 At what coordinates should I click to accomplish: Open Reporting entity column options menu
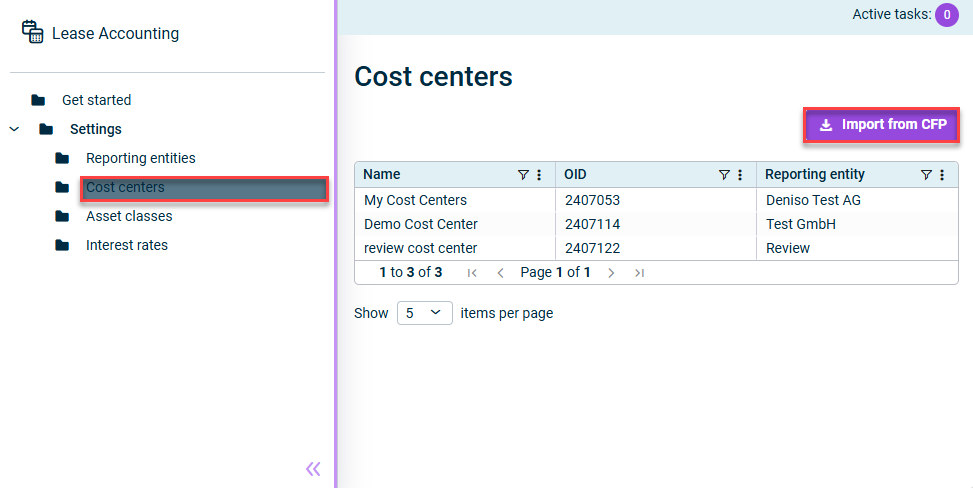click(942, 175)
